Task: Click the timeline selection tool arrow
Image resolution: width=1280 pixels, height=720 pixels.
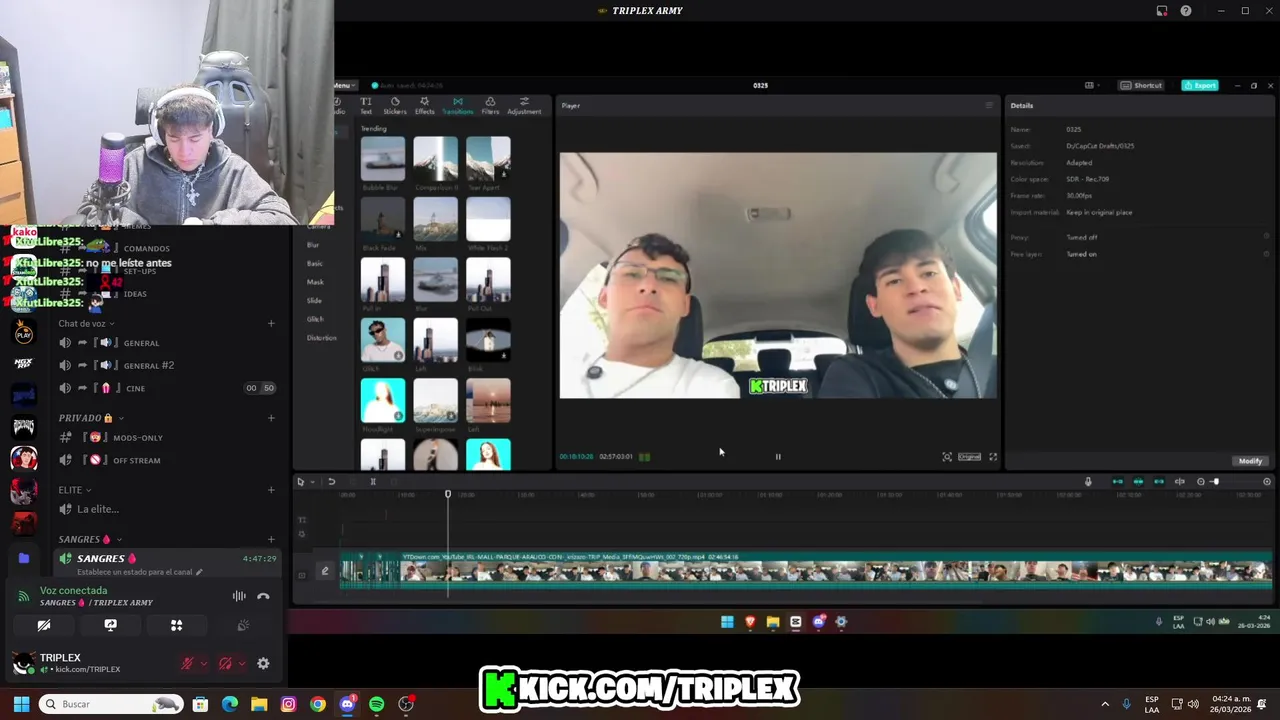Action: (x=300, y=482)
